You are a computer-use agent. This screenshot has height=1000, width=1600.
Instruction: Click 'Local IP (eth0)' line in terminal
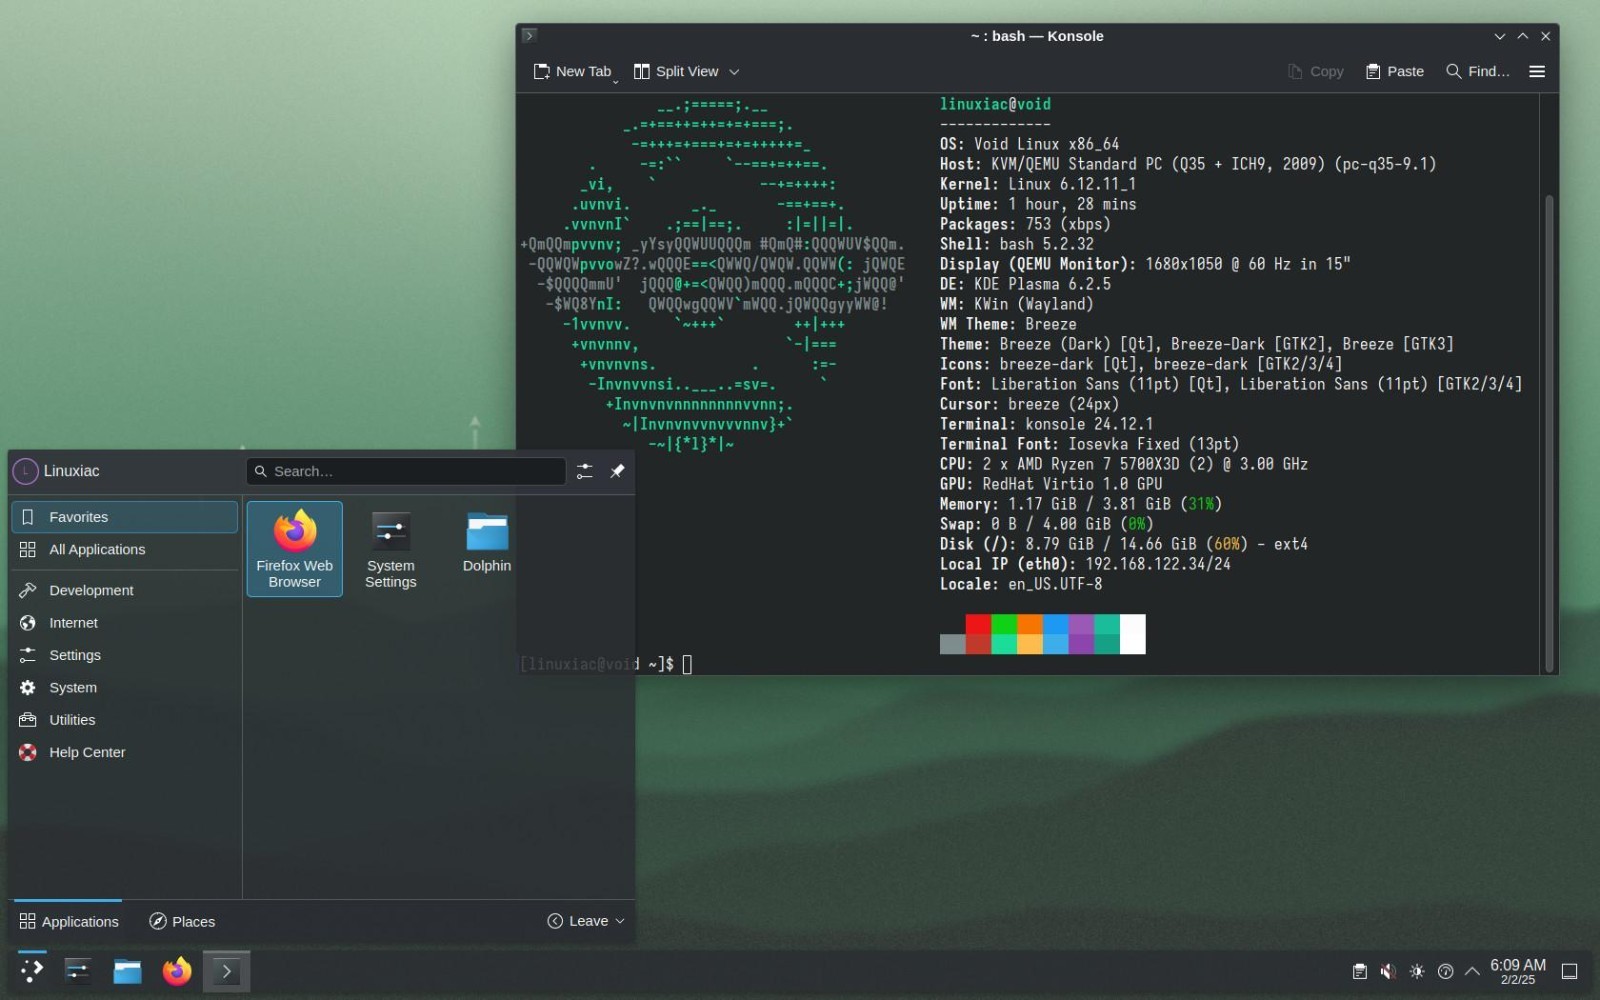pos(1085,564)
